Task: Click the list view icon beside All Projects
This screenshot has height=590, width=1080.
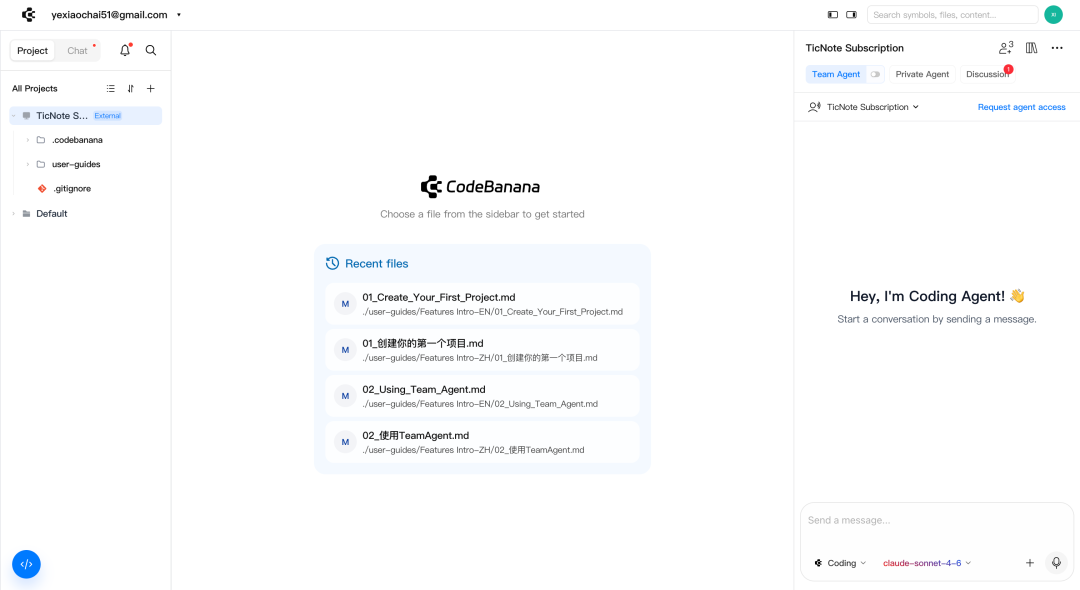Action: pyautogui.click(x=111, y=88)
